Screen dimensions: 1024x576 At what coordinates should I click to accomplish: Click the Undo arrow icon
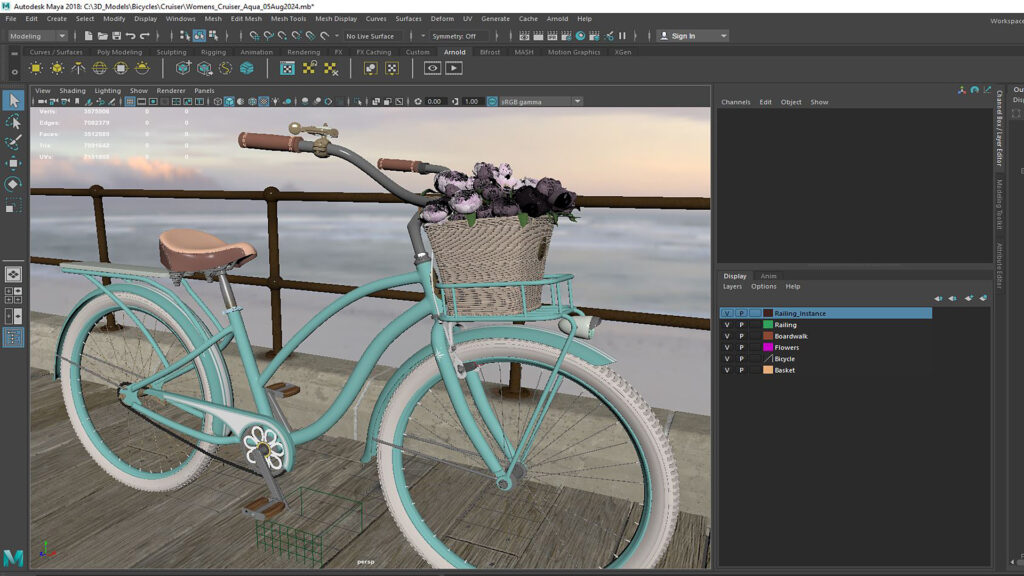pyautogui.click(x=130, y=36)
